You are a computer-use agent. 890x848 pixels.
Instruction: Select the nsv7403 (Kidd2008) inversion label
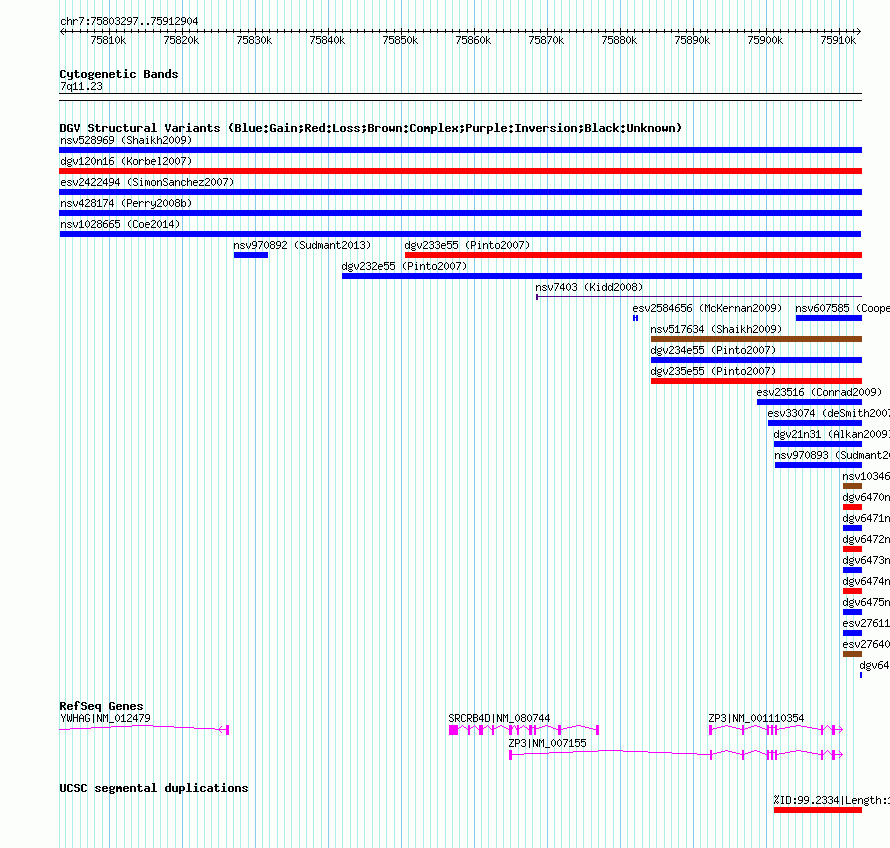point(589,287)
